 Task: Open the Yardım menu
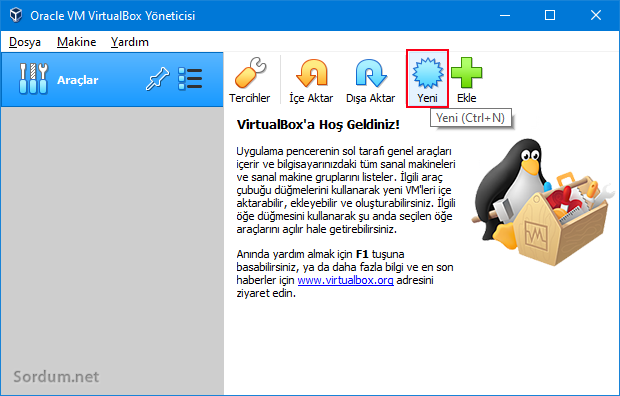[130, 42]
